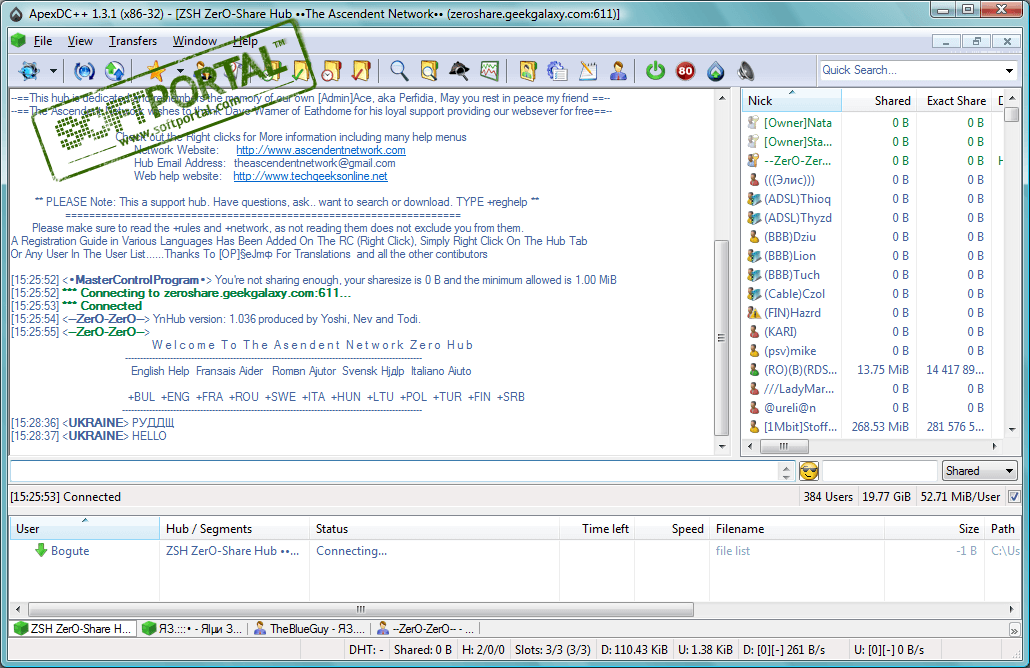Switch to ZSH ZerO-Share H... tab

point(74,629)
